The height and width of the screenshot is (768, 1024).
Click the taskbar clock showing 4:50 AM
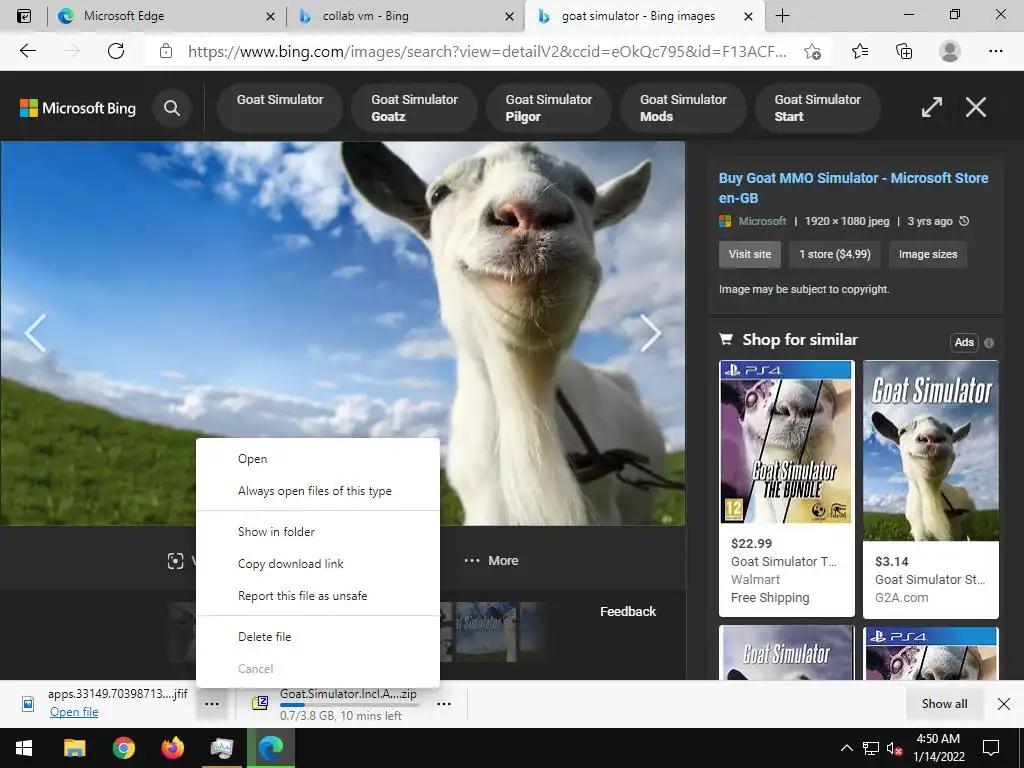click(938, 748)
